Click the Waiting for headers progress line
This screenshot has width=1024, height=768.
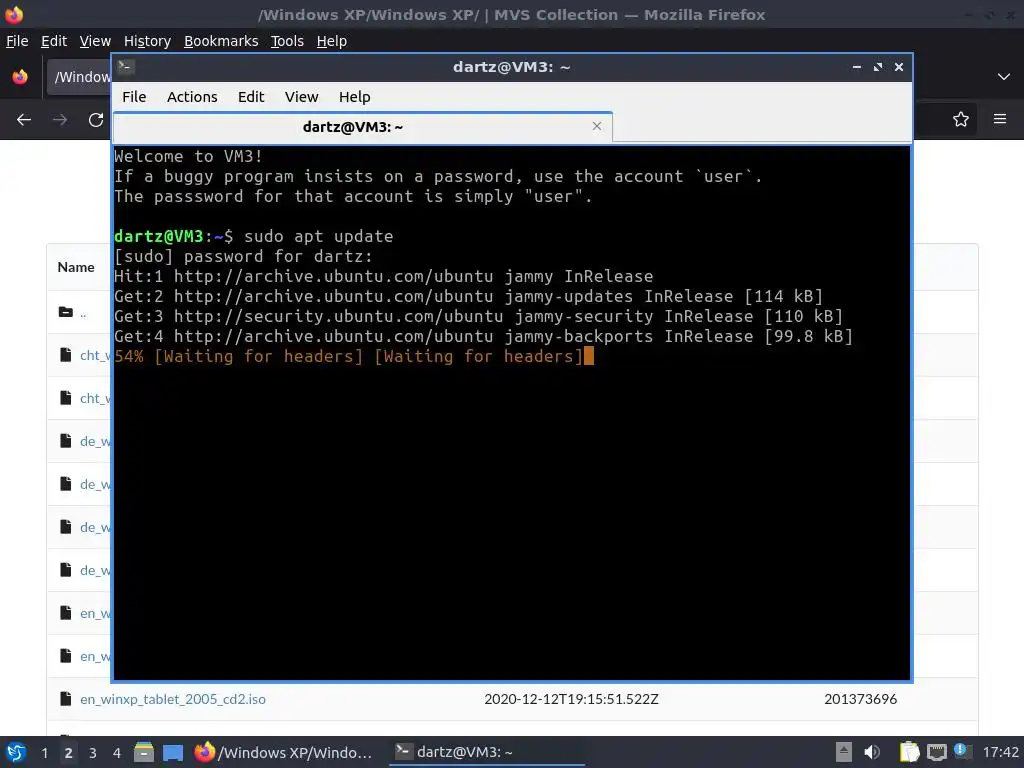click(x=353, y=357)
